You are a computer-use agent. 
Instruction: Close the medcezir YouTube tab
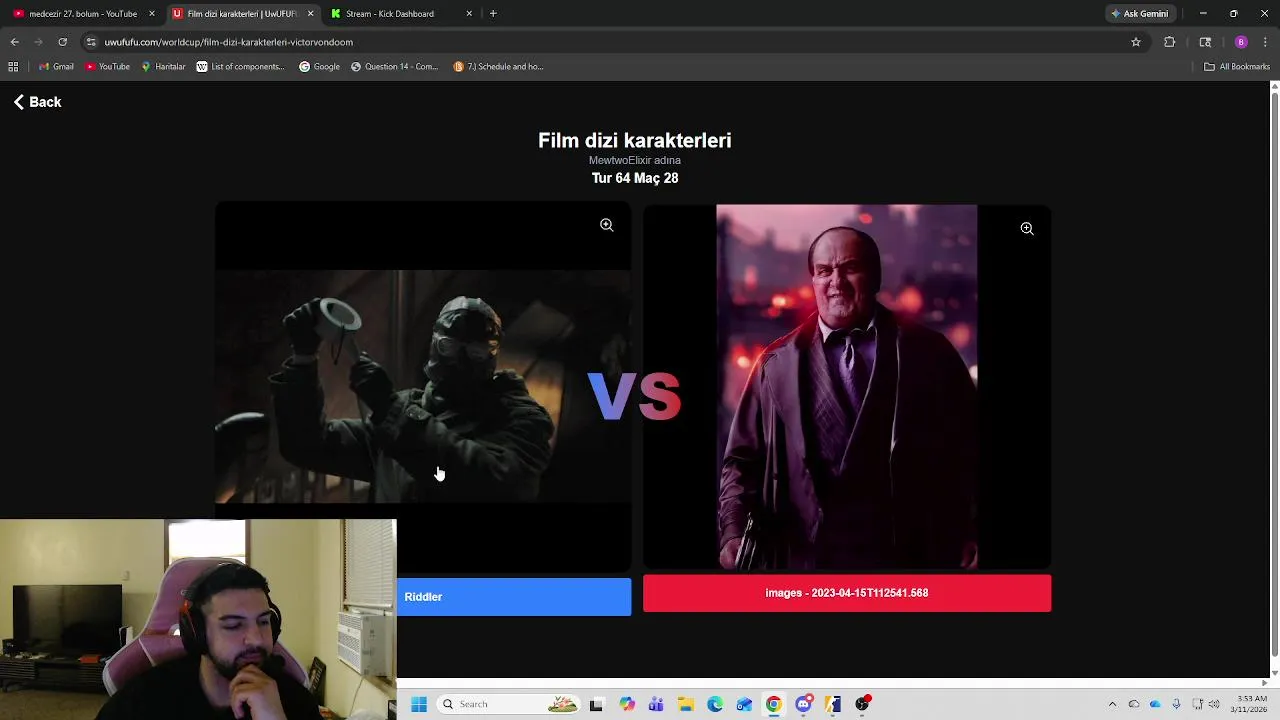152,14
